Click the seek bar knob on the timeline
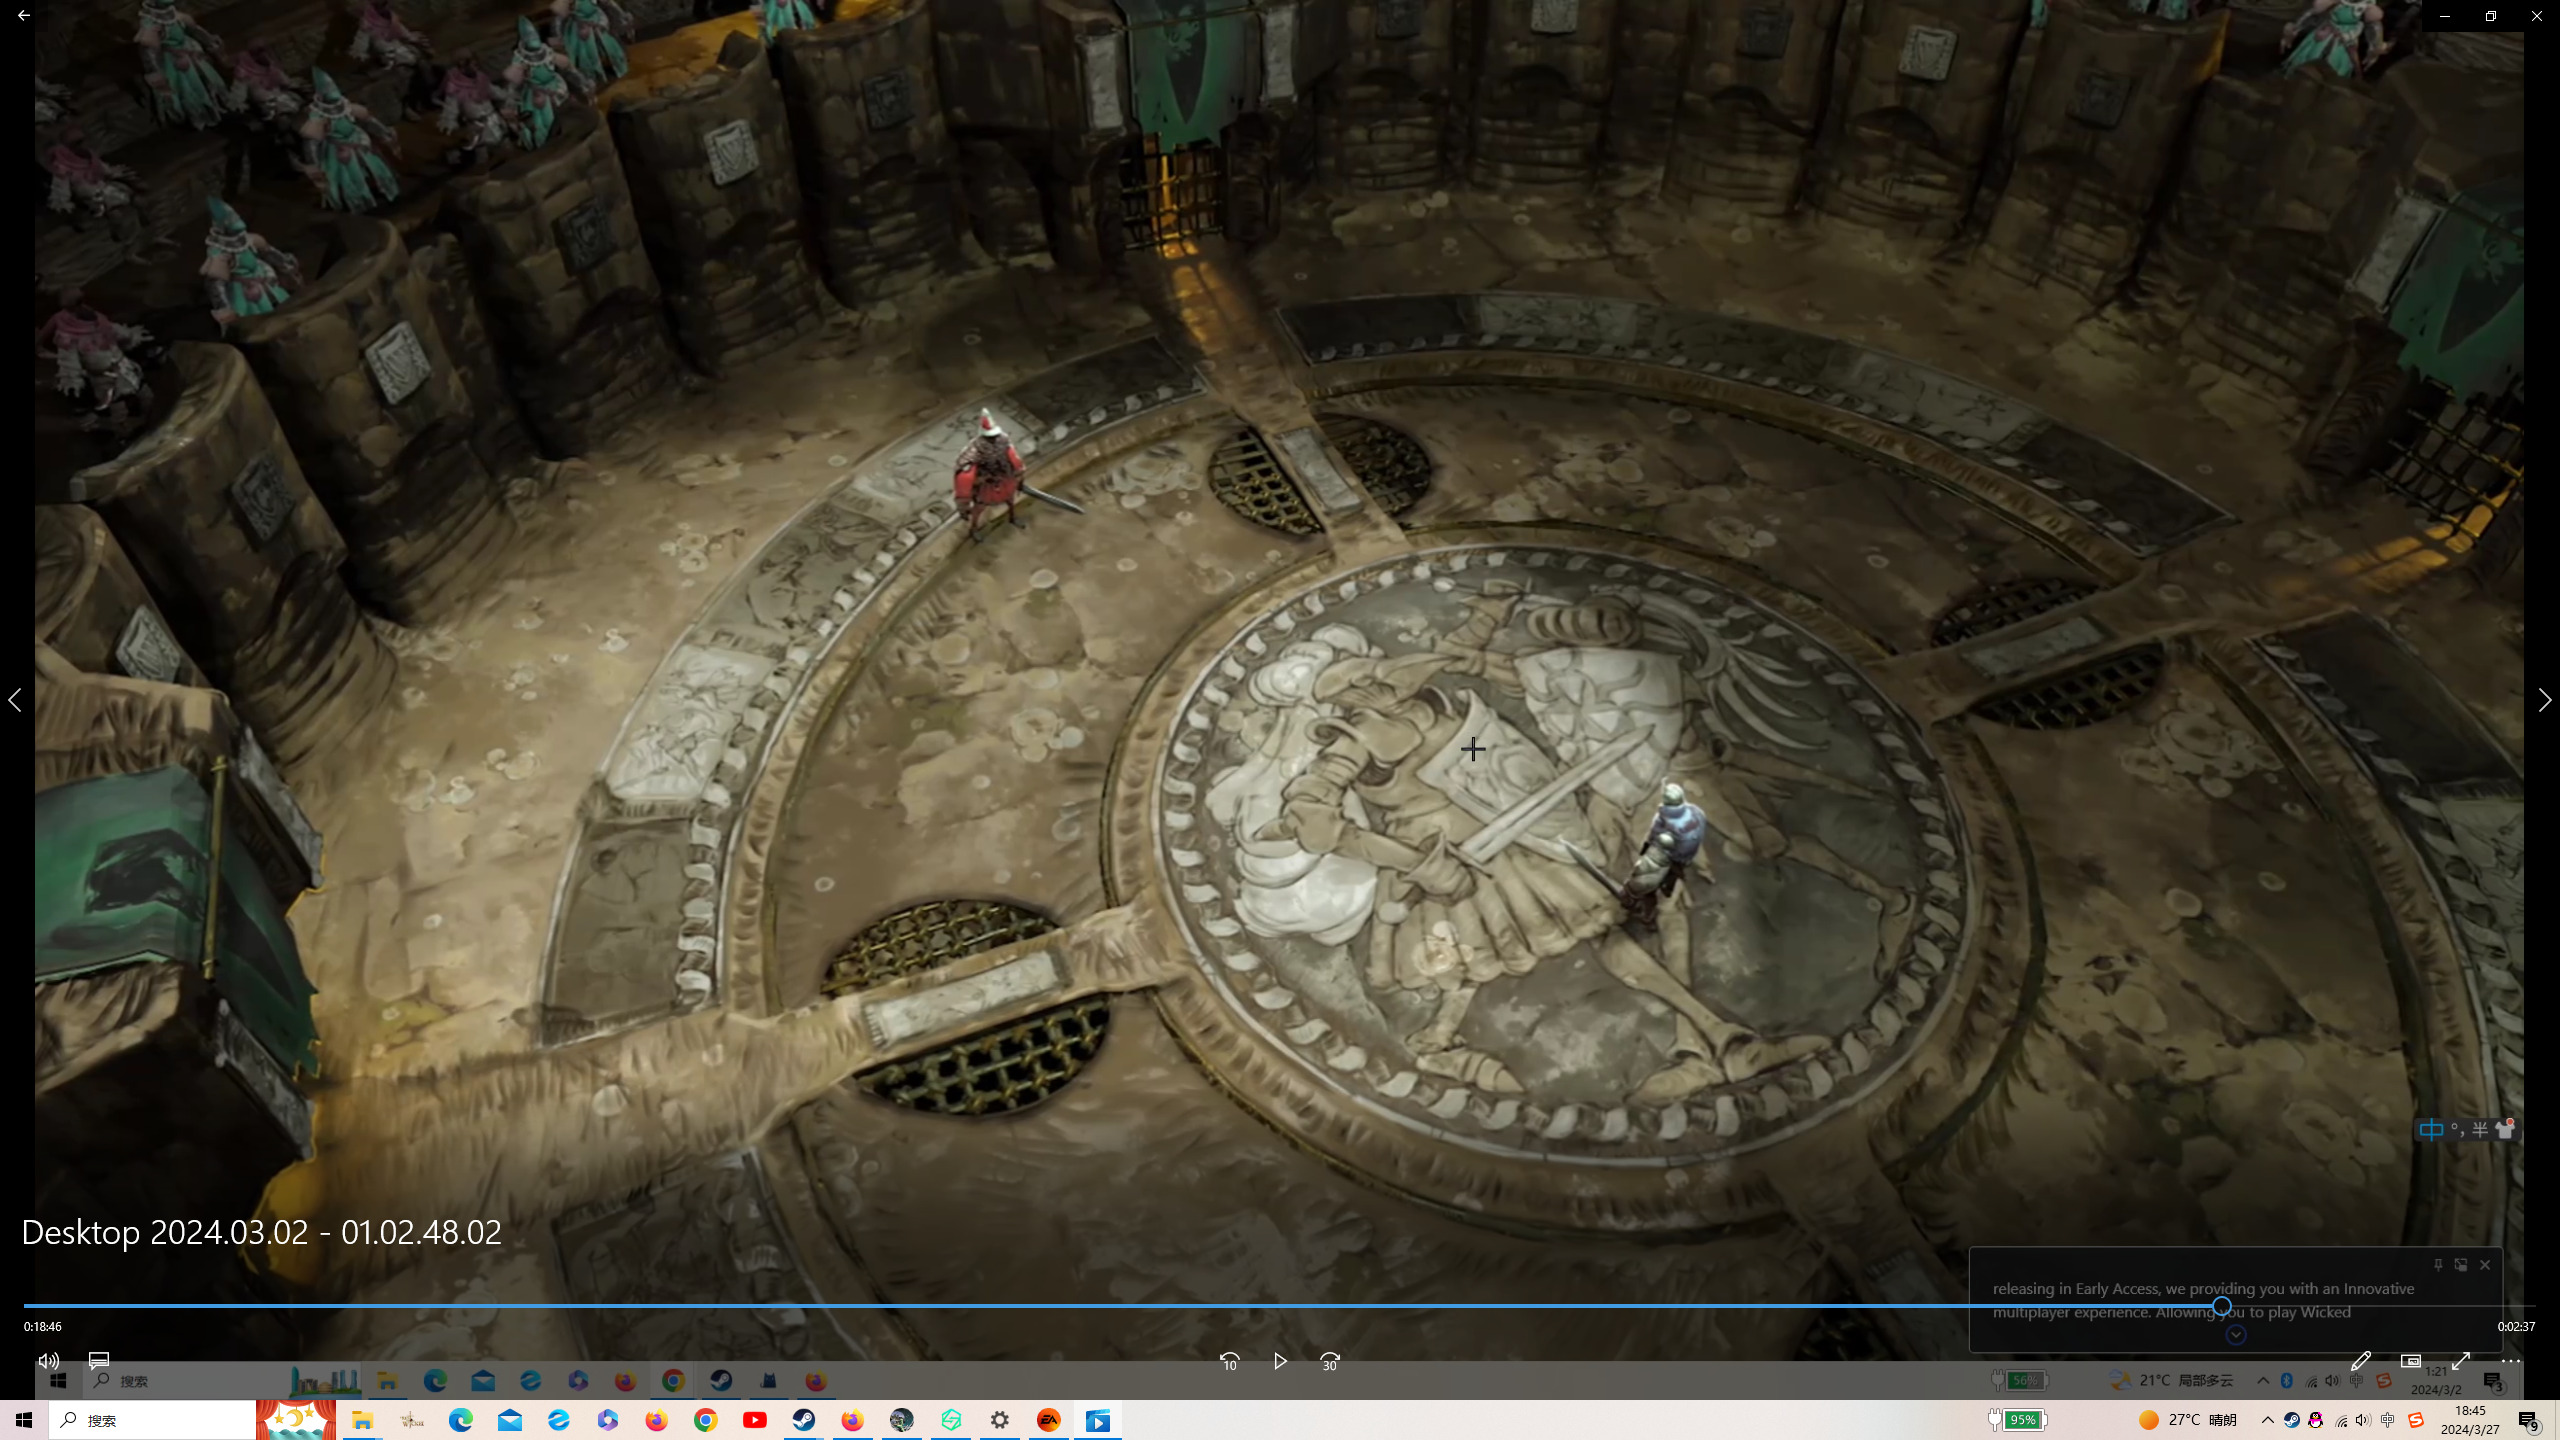This screenshot has height=1440, width=2560. pos(2222,1306)
